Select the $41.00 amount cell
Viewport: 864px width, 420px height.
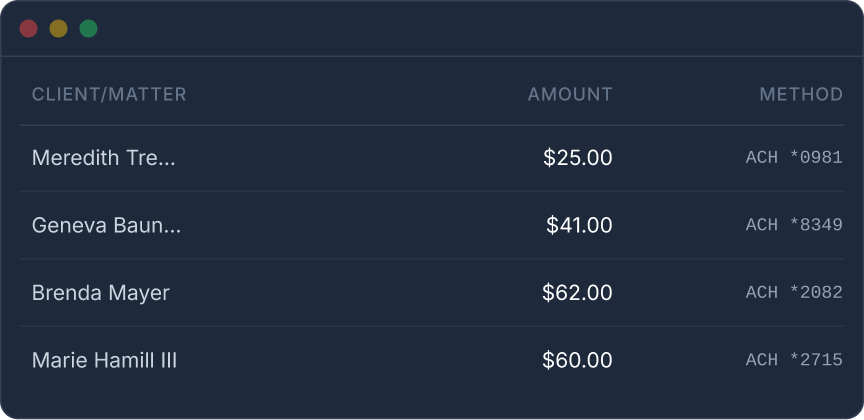(x=579, y=225)
